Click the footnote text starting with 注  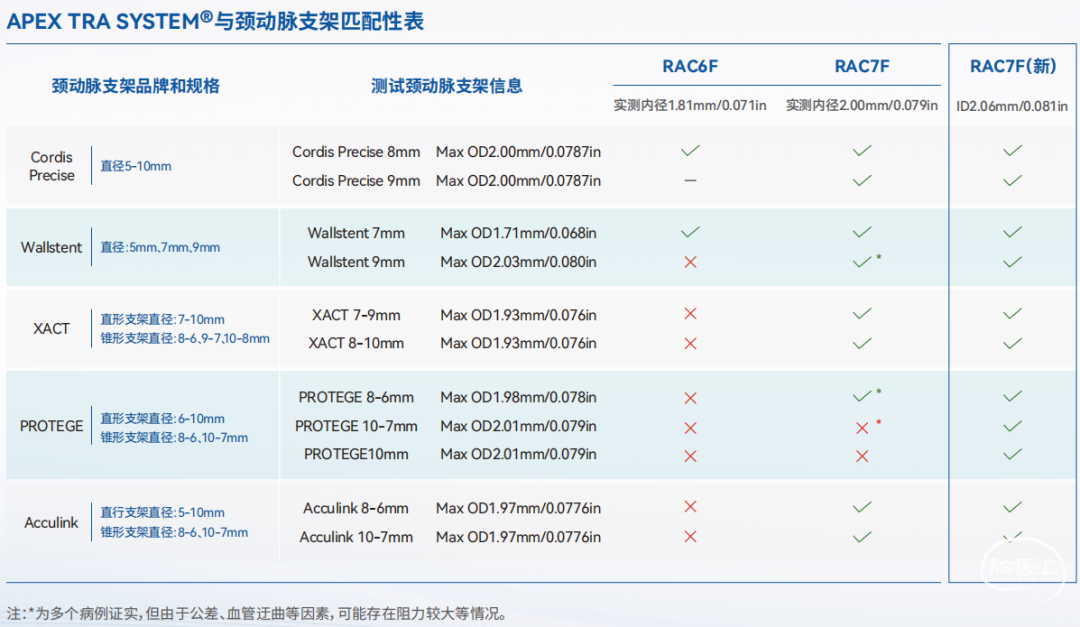pos(255,613)
